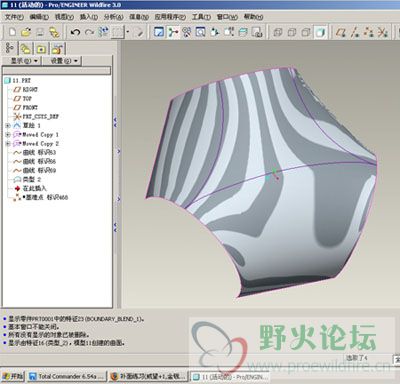Select the 基准点 标识466 feature
400x384 pixels.
41,198
